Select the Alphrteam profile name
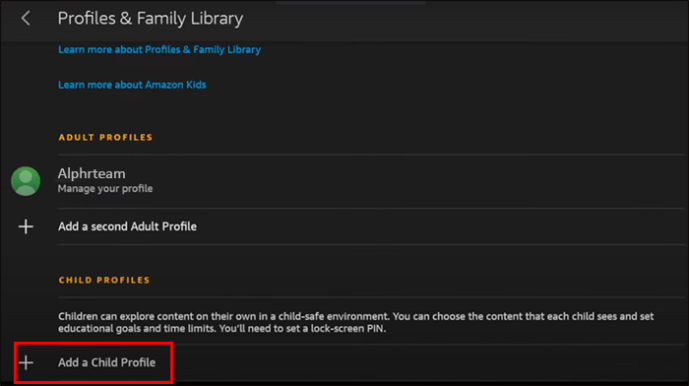The width and height of the screenshot is (689, 386). 91,173
